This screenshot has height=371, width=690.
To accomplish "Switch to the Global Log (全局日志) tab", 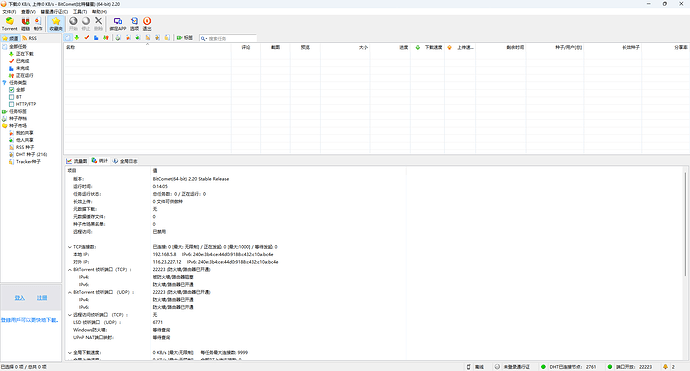I will coord(125,161).
